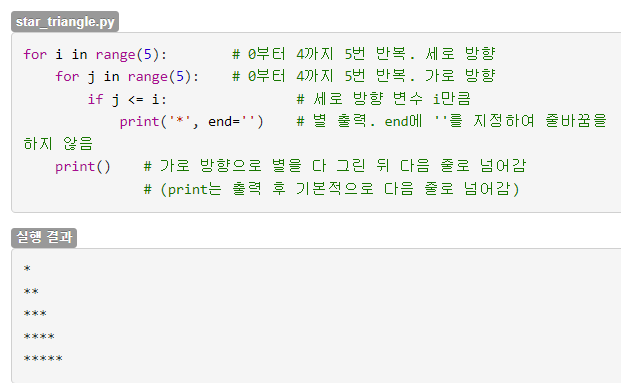Click the five-star output line

coord(43,359)
